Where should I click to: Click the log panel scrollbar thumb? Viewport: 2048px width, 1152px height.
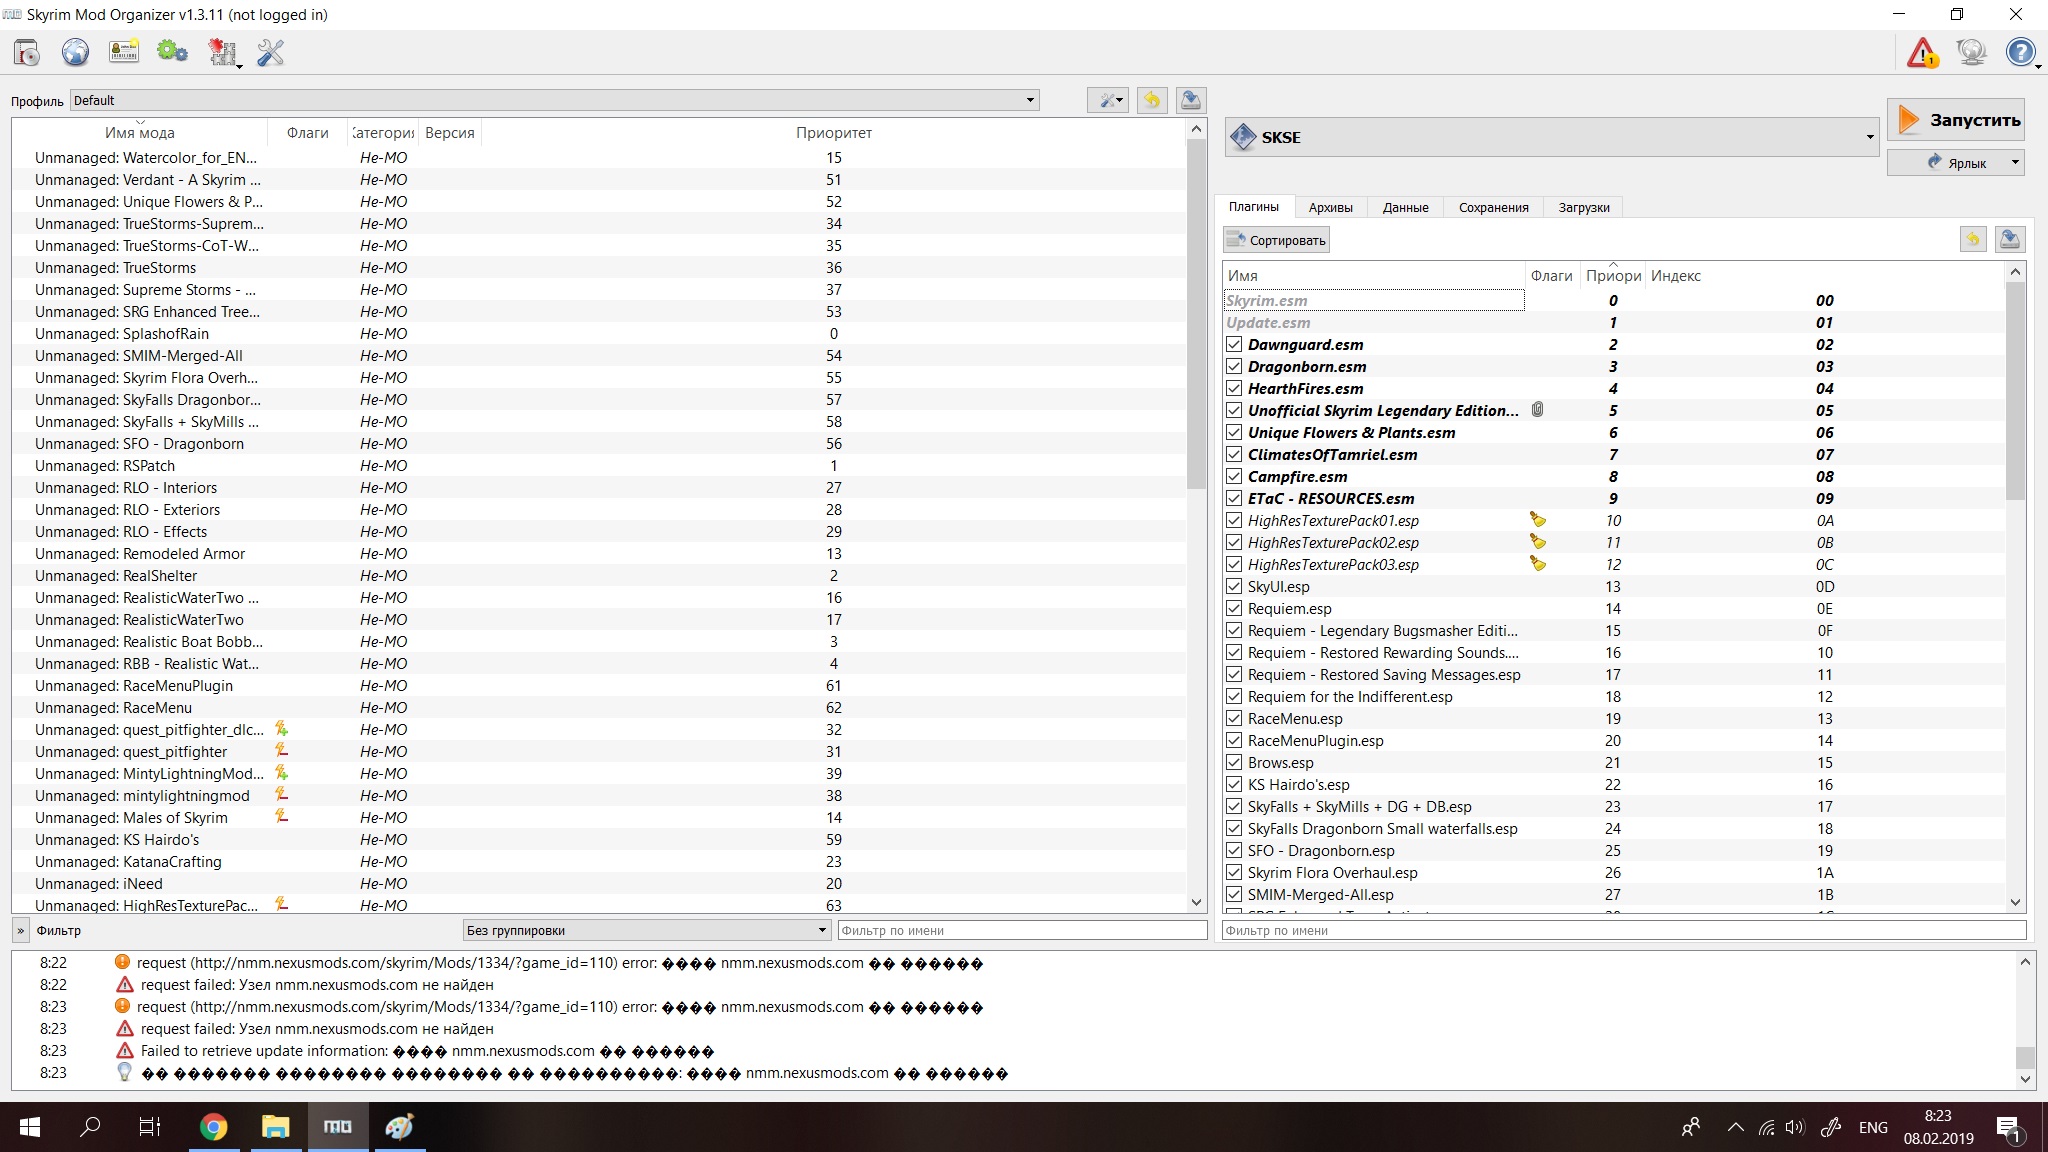tap(2024, 1057)
